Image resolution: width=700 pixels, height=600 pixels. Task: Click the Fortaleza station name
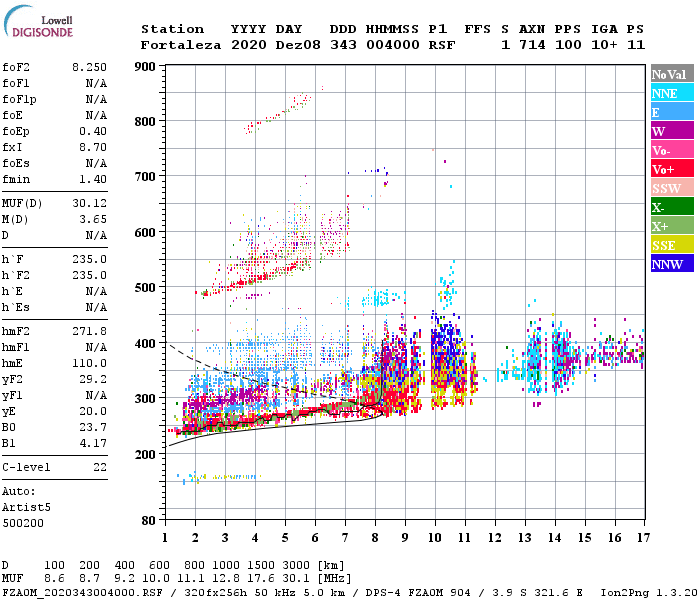[x=181, y=45]
